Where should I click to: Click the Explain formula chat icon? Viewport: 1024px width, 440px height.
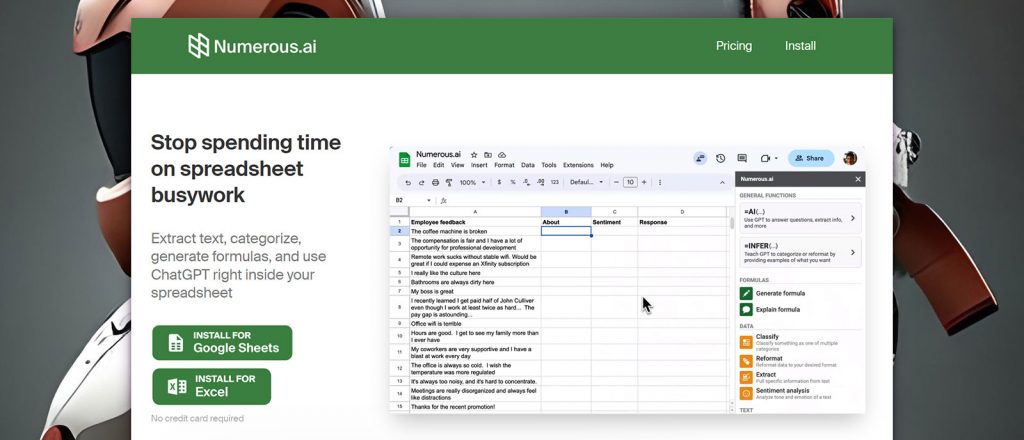[746, 309]
